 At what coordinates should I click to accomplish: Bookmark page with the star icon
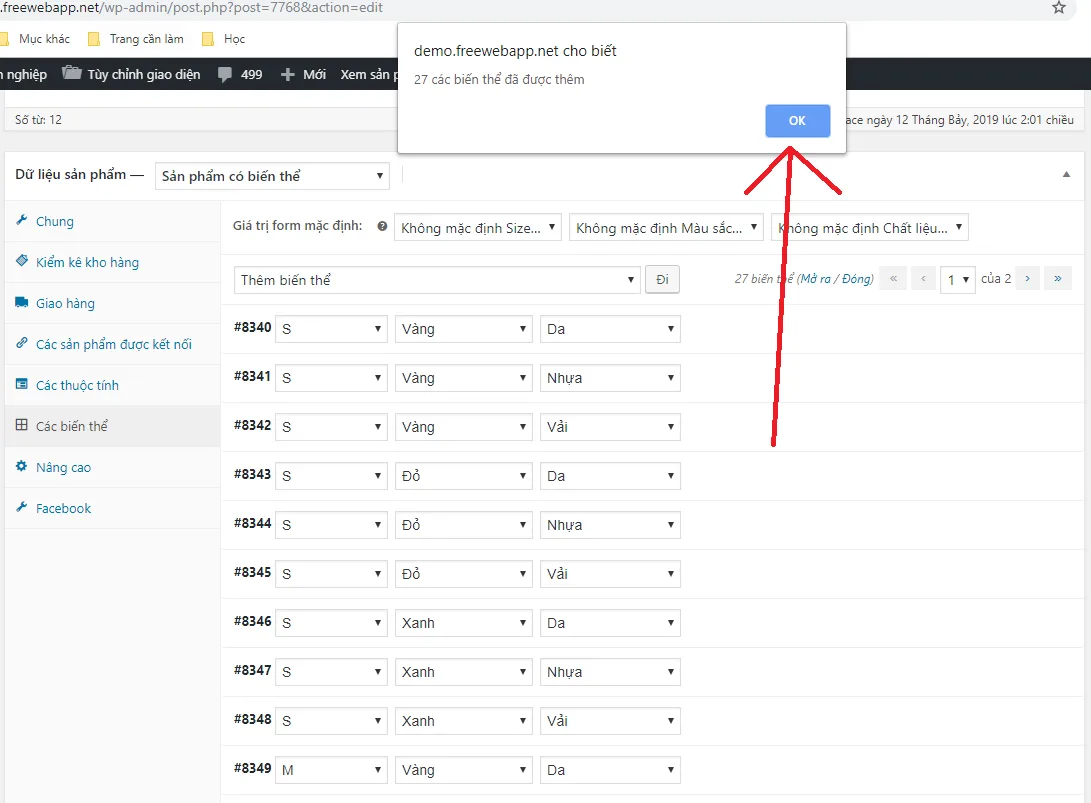tap(1058, 8)
